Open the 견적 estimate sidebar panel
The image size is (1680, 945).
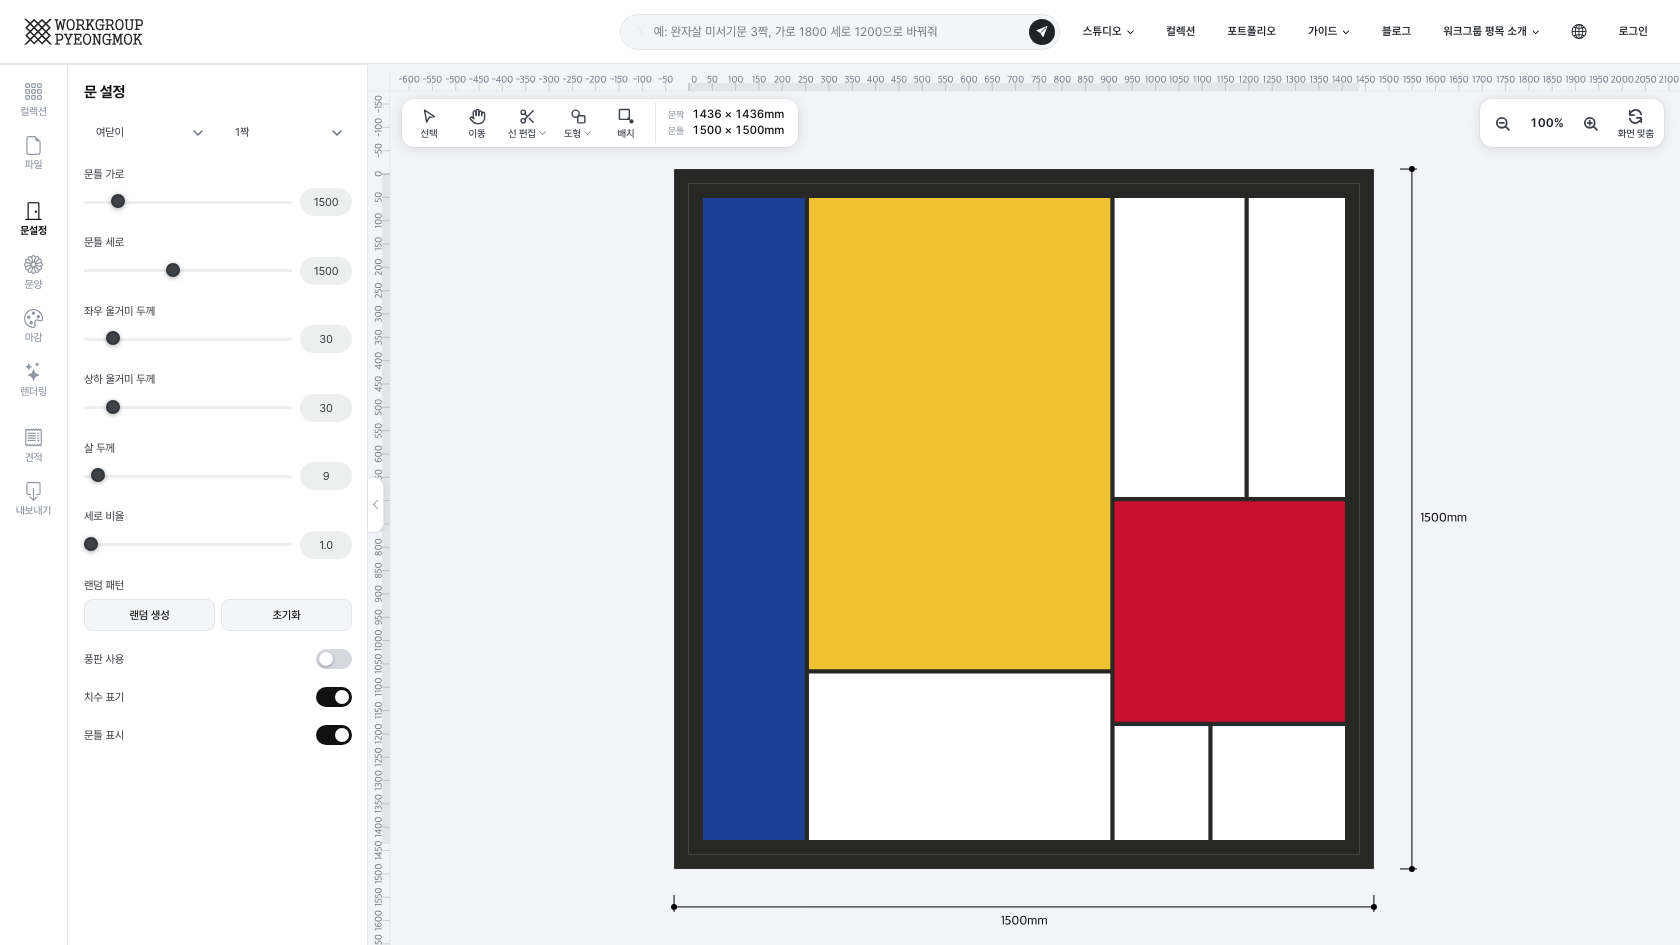coord(33,445)
